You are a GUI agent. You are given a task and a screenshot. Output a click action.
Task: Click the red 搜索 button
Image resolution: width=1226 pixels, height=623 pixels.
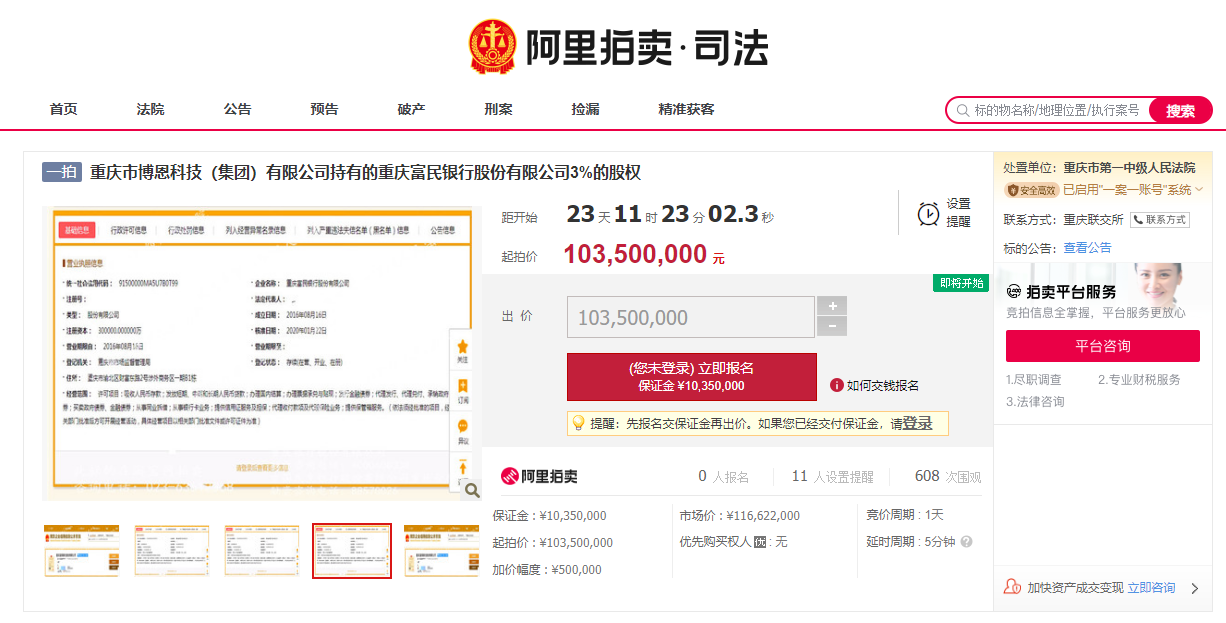click(1181, 110)
